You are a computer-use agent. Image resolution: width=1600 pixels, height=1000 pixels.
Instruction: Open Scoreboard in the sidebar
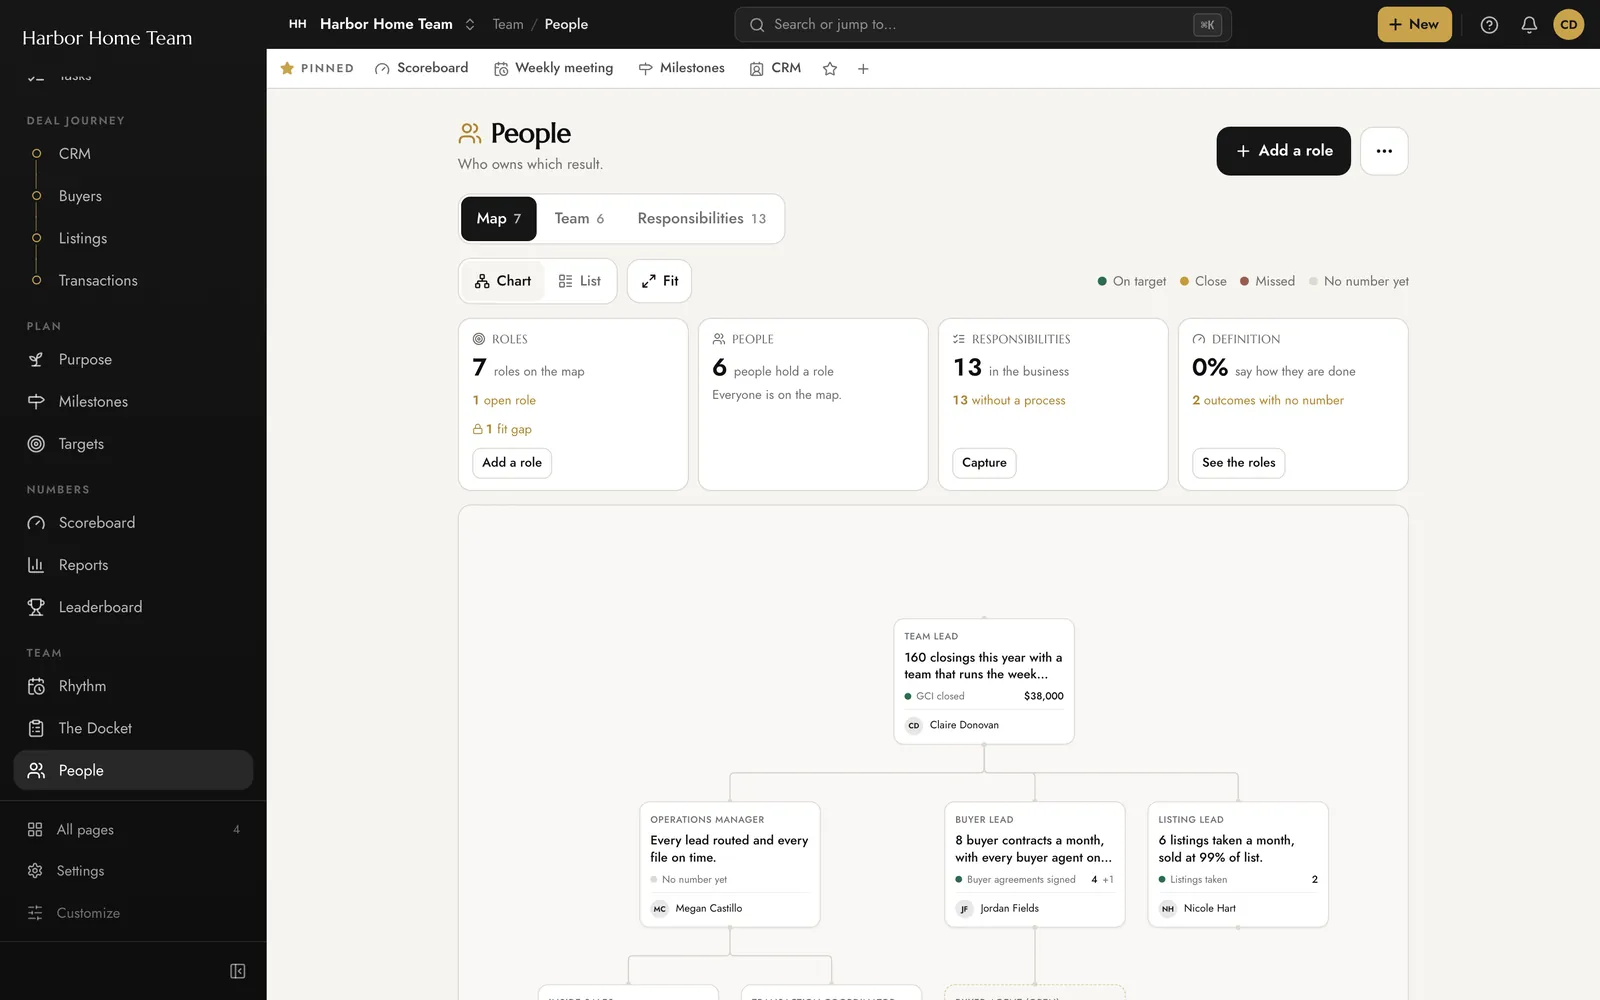point(133,523)
